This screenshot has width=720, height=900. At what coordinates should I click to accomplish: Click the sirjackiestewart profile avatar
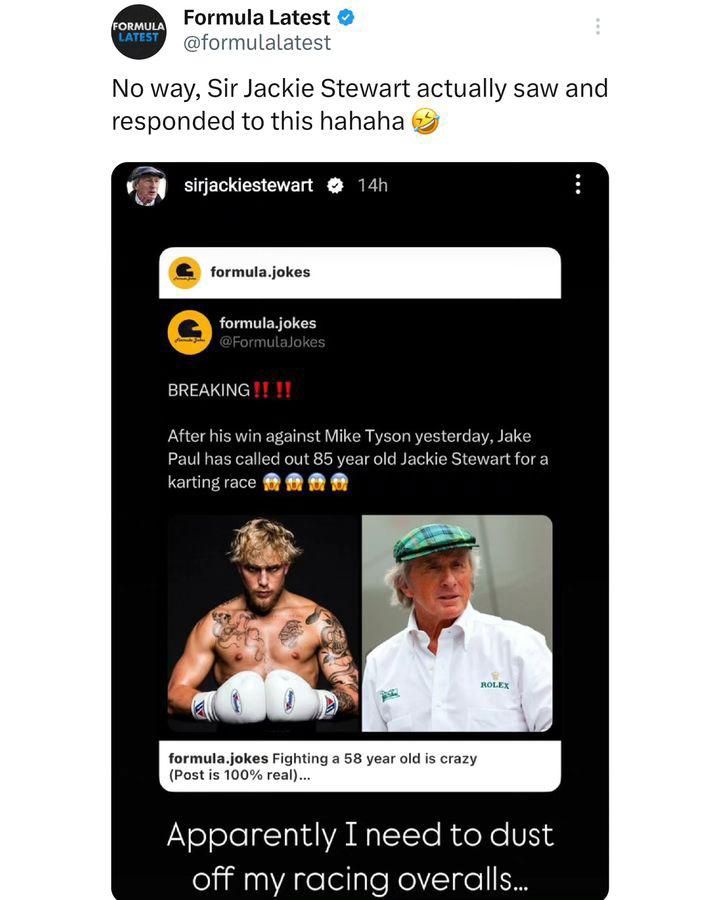(144, 185)
